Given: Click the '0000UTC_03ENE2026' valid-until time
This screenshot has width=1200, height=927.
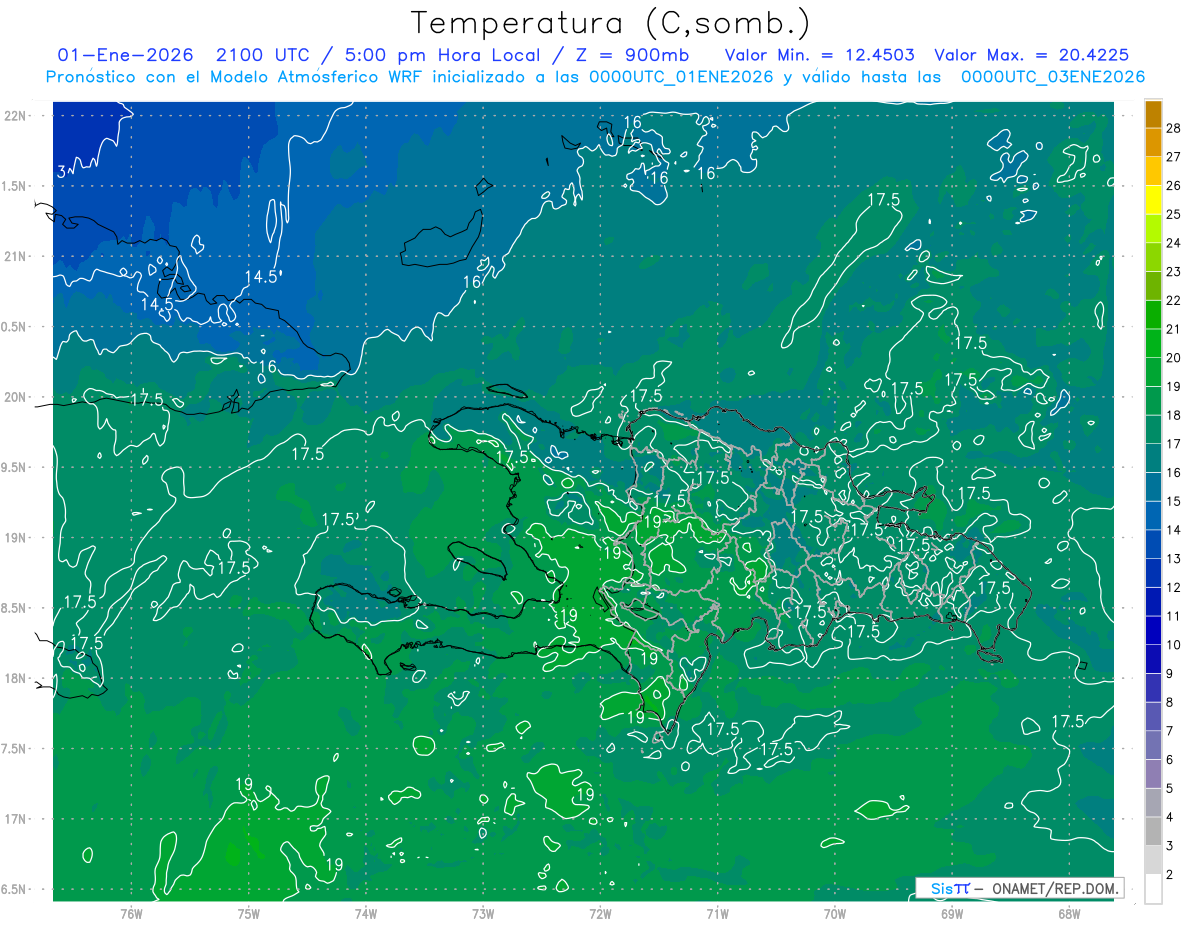Looking at the screenshot, I should point(1053,77).
